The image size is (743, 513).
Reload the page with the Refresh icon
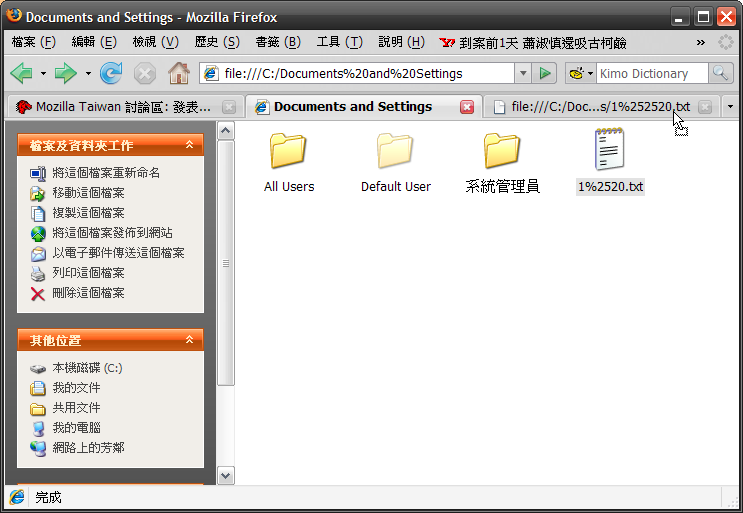point(111,73)
